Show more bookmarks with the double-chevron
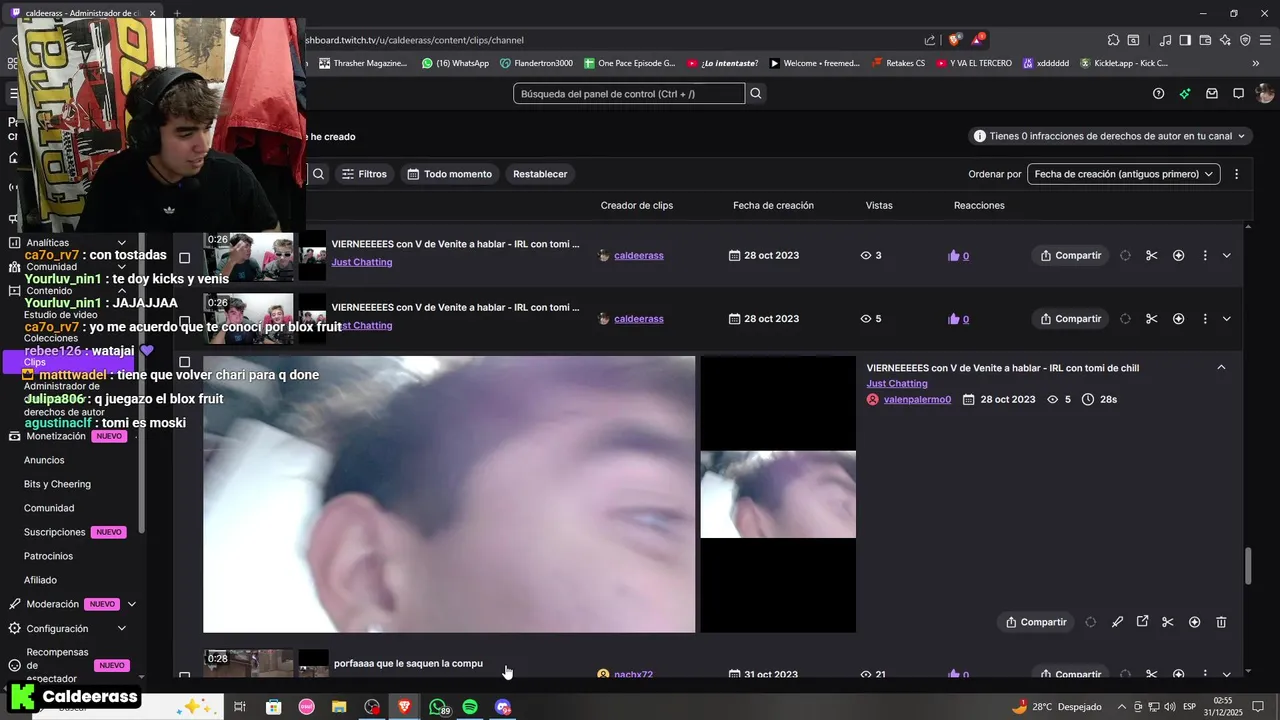 point(1256,63)
